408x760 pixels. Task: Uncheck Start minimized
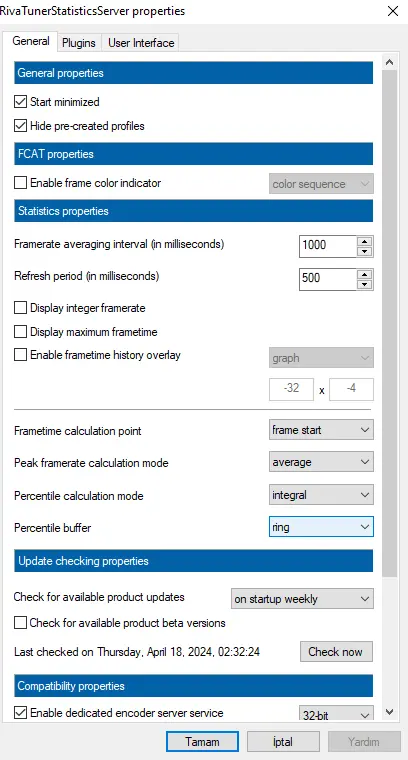(x=20, y=102)
